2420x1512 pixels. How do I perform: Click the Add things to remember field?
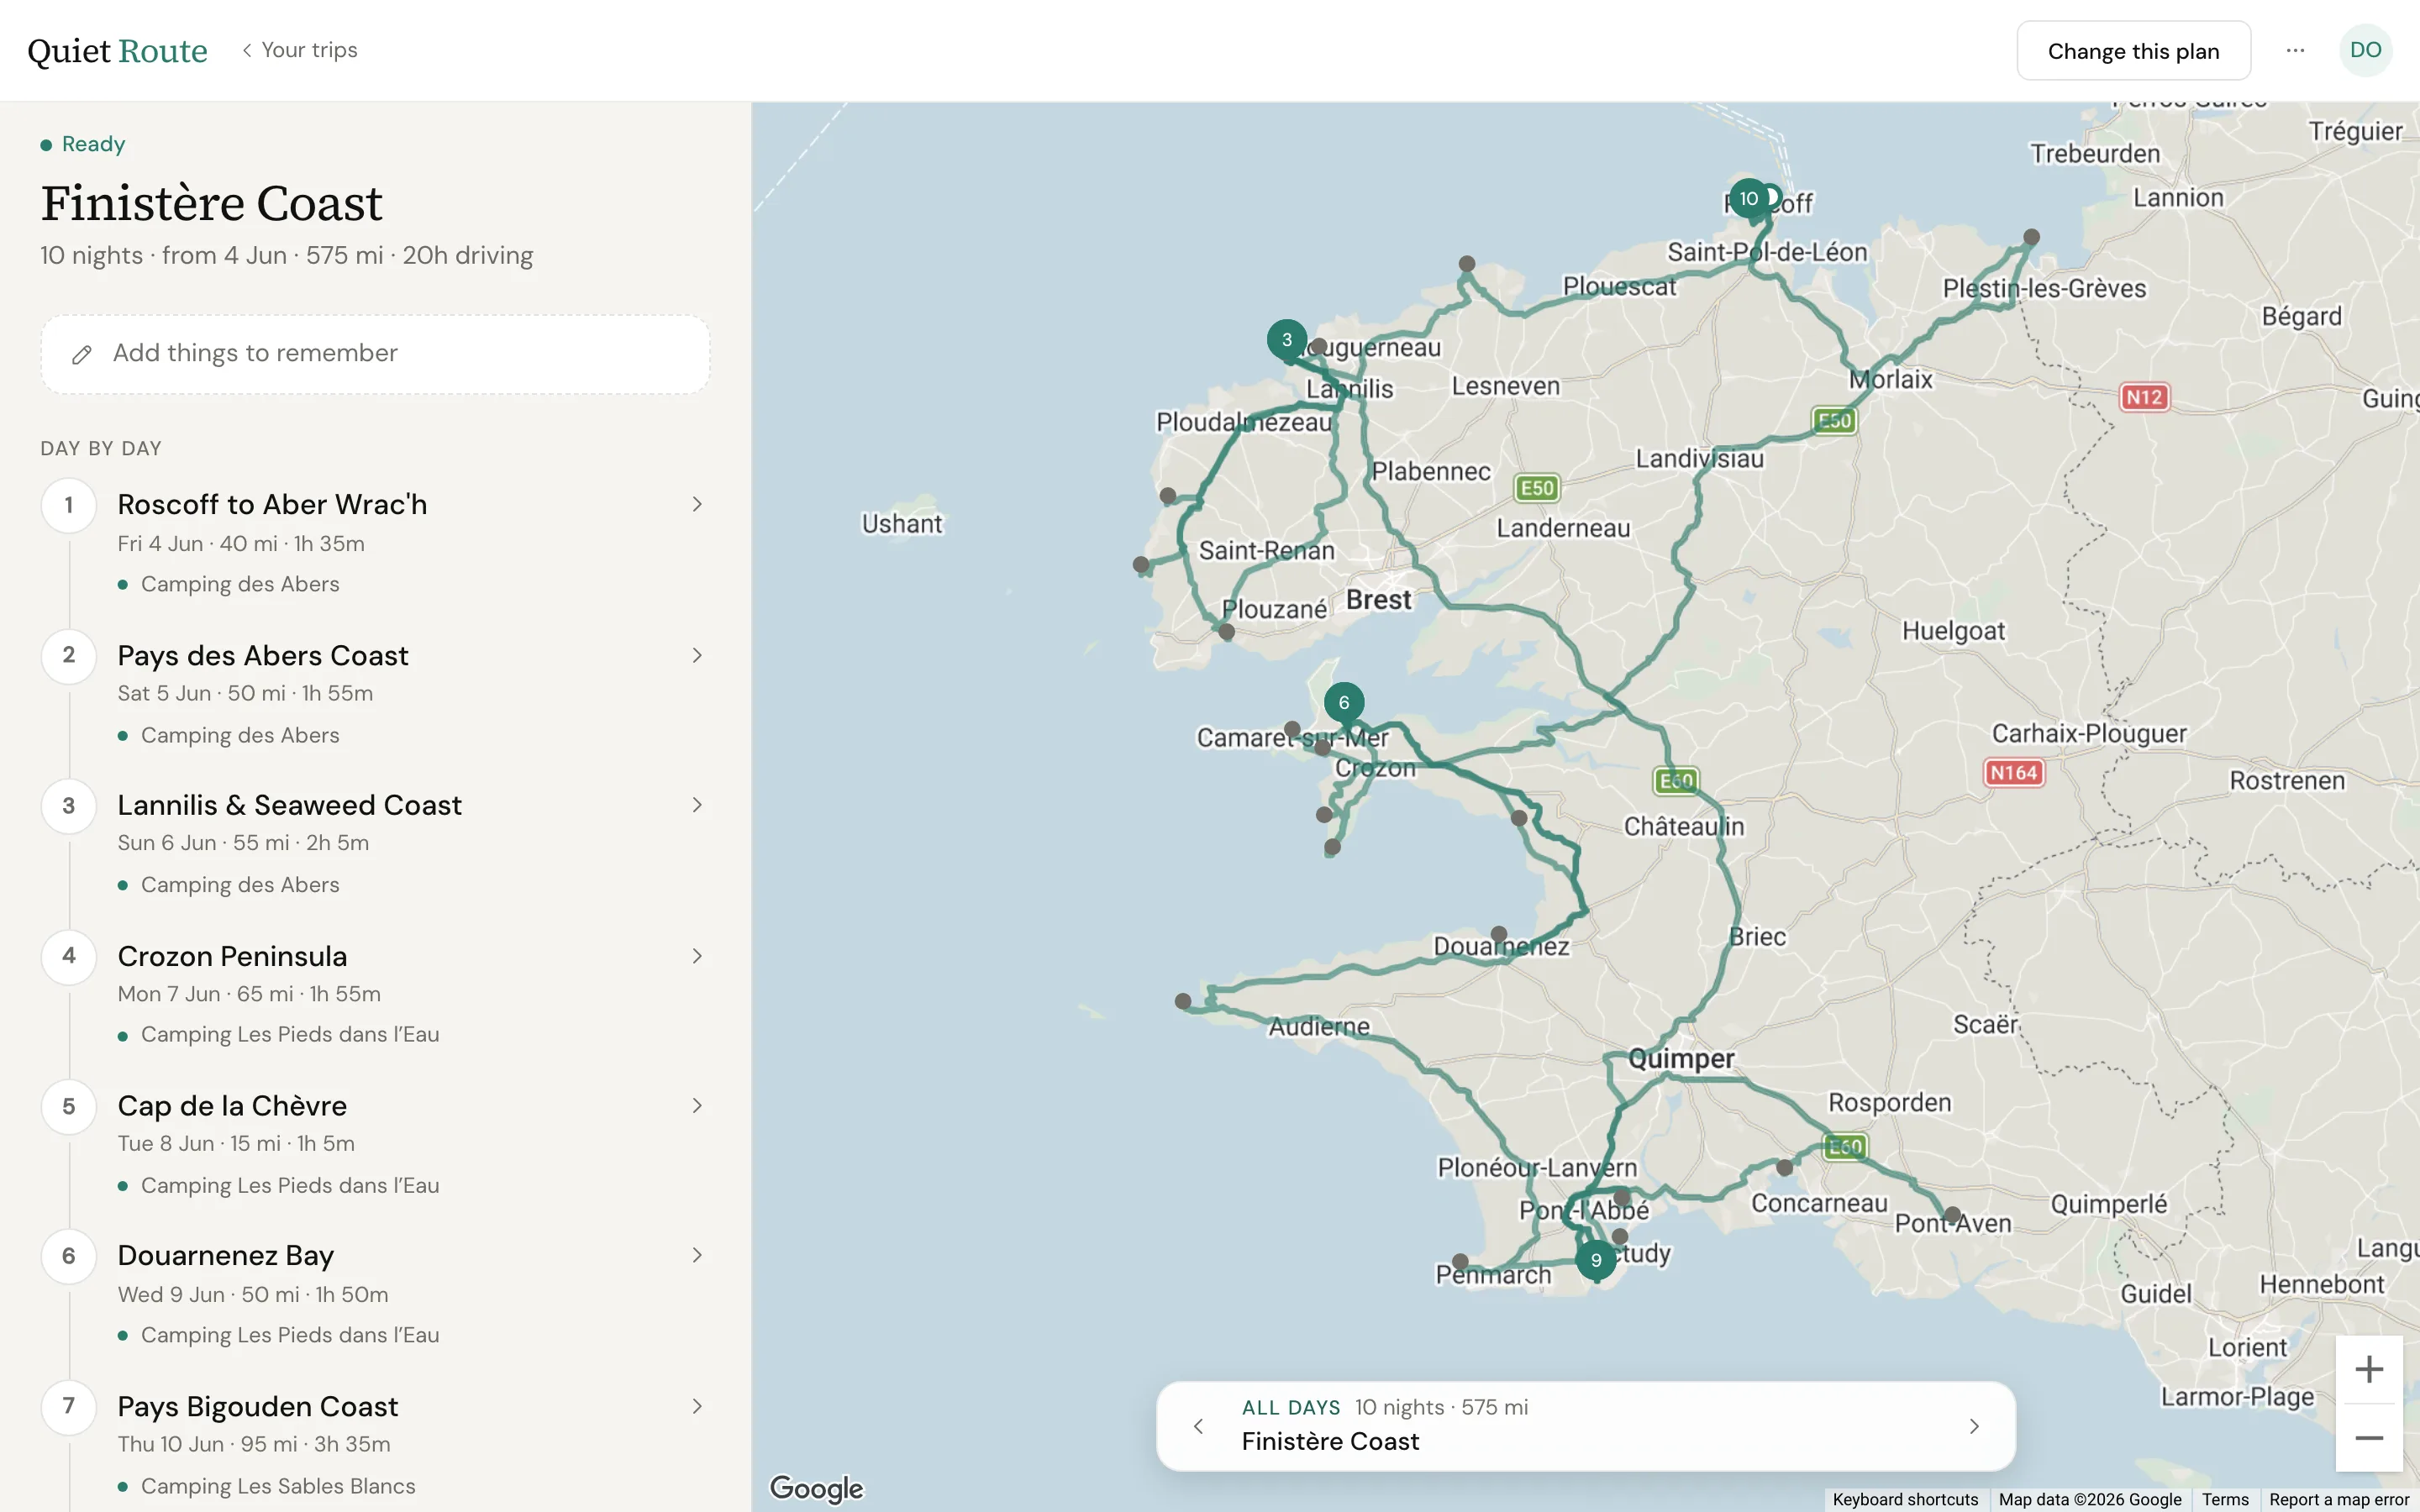point(375,354)
